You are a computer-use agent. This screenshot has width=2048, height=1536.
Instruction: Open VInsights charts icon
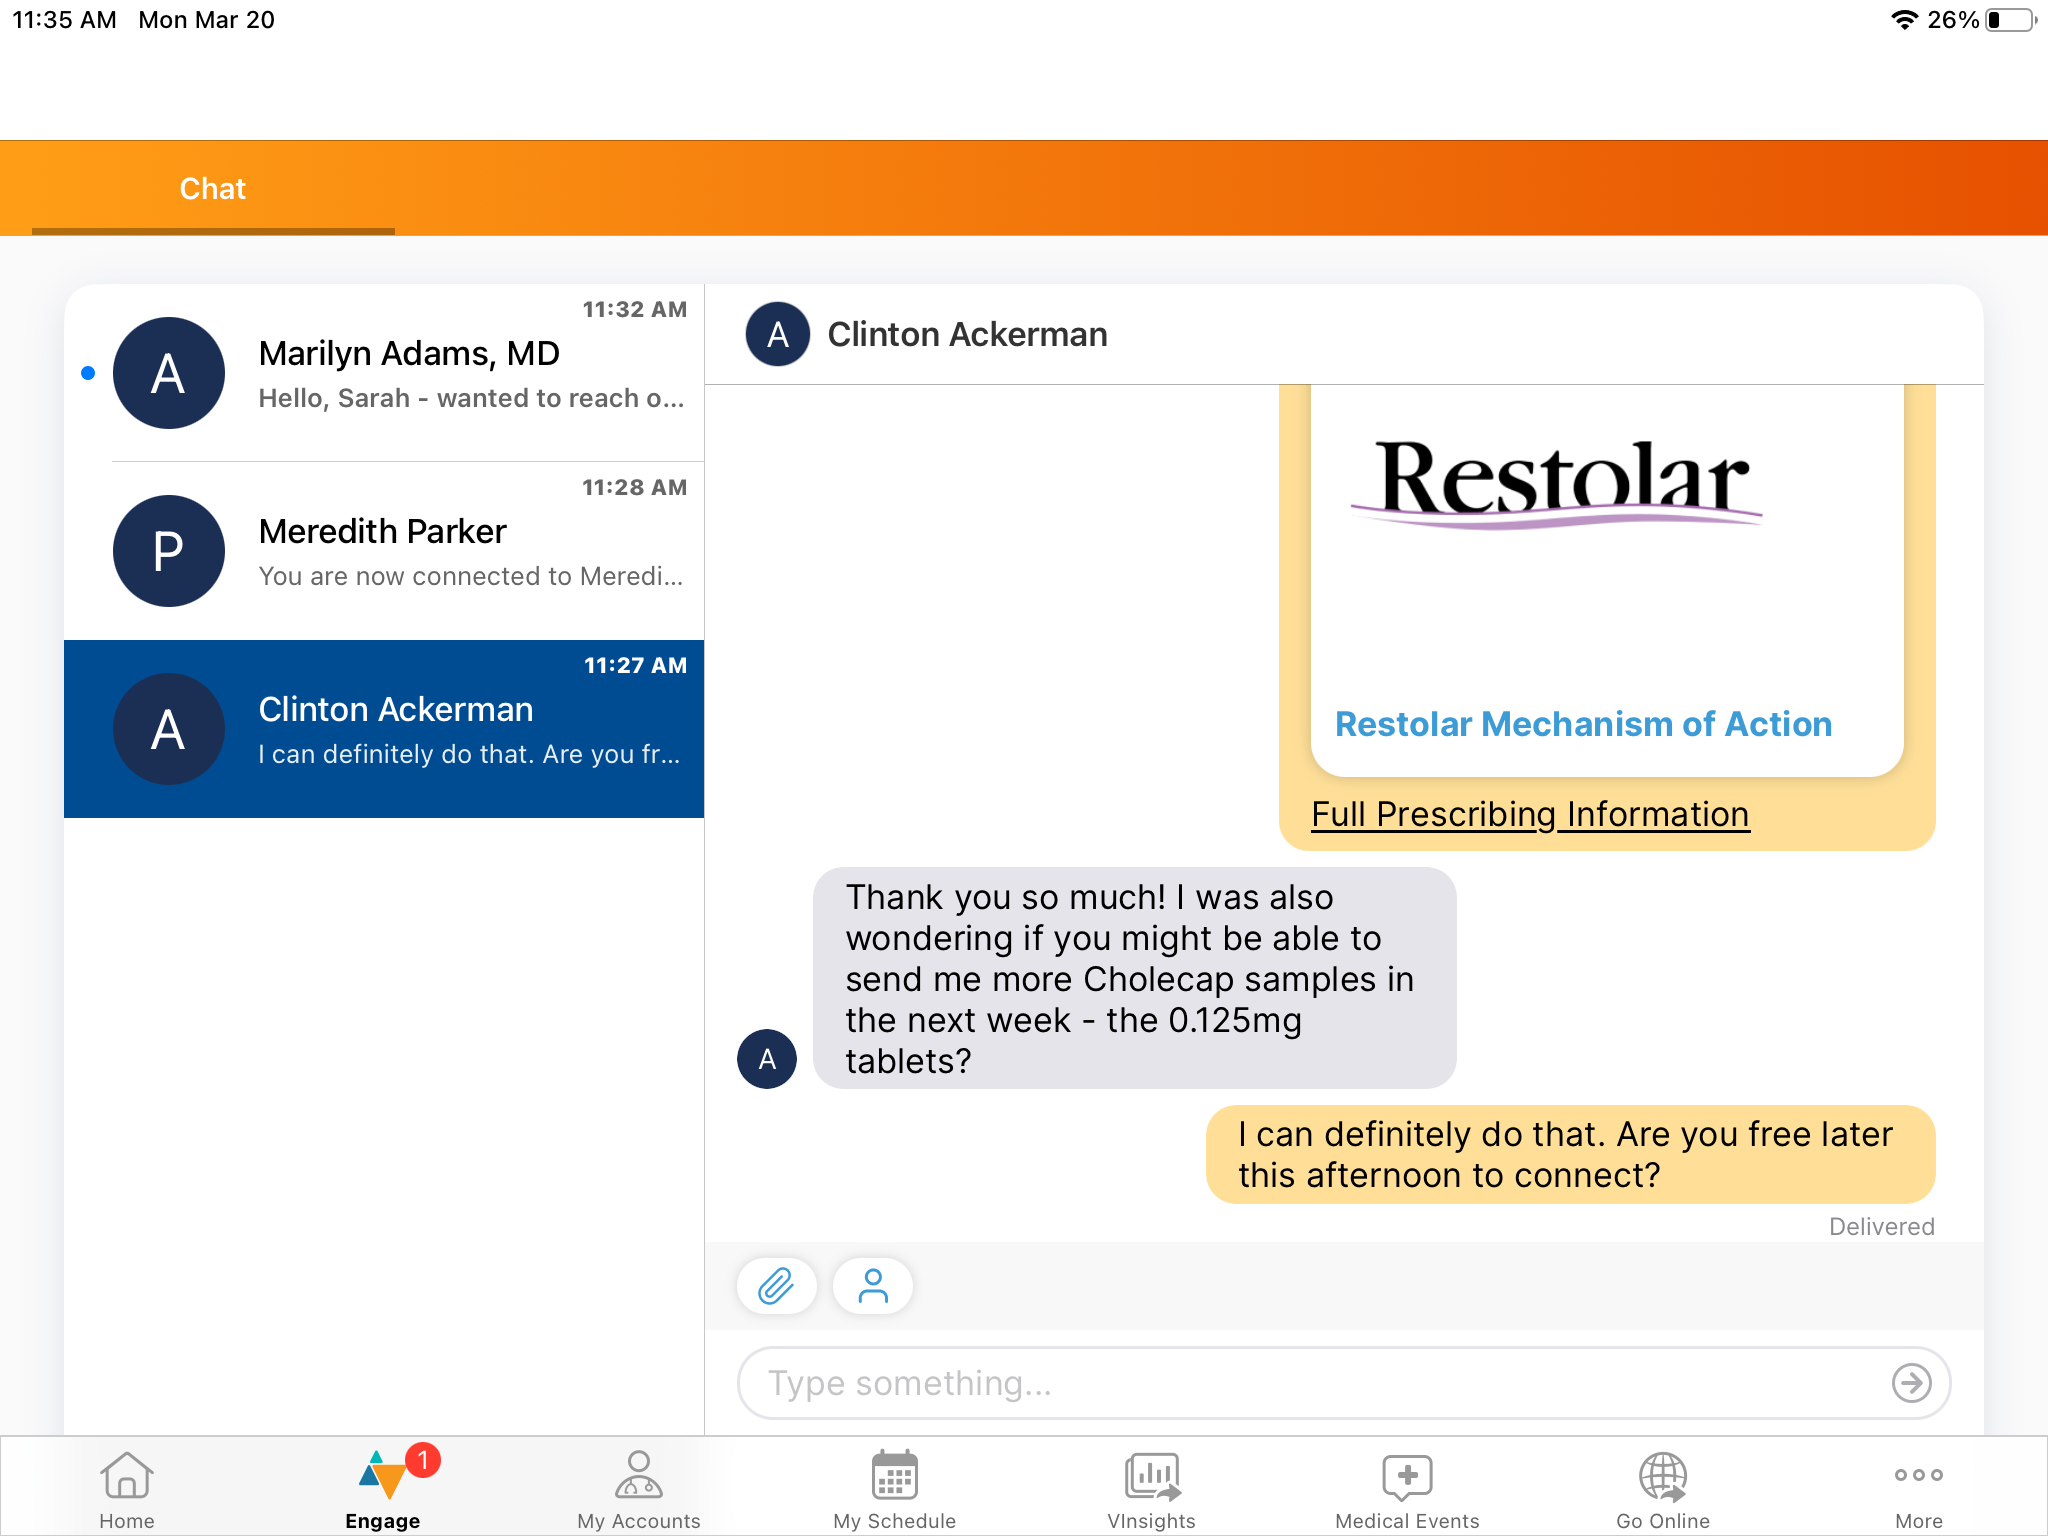[1151, 1489]
